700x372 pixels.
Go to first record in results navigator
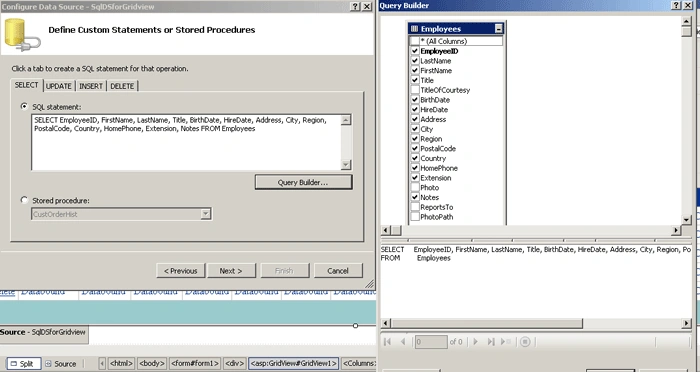[x=387, y=342]
